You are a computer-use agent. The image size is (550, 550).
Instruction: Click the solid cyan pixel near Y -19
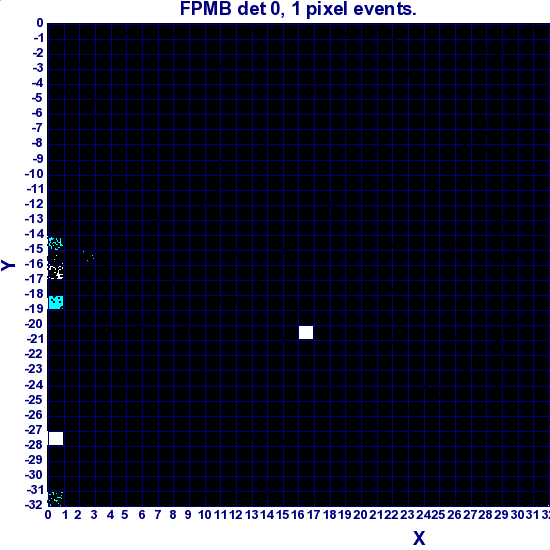tap(56, 302)
